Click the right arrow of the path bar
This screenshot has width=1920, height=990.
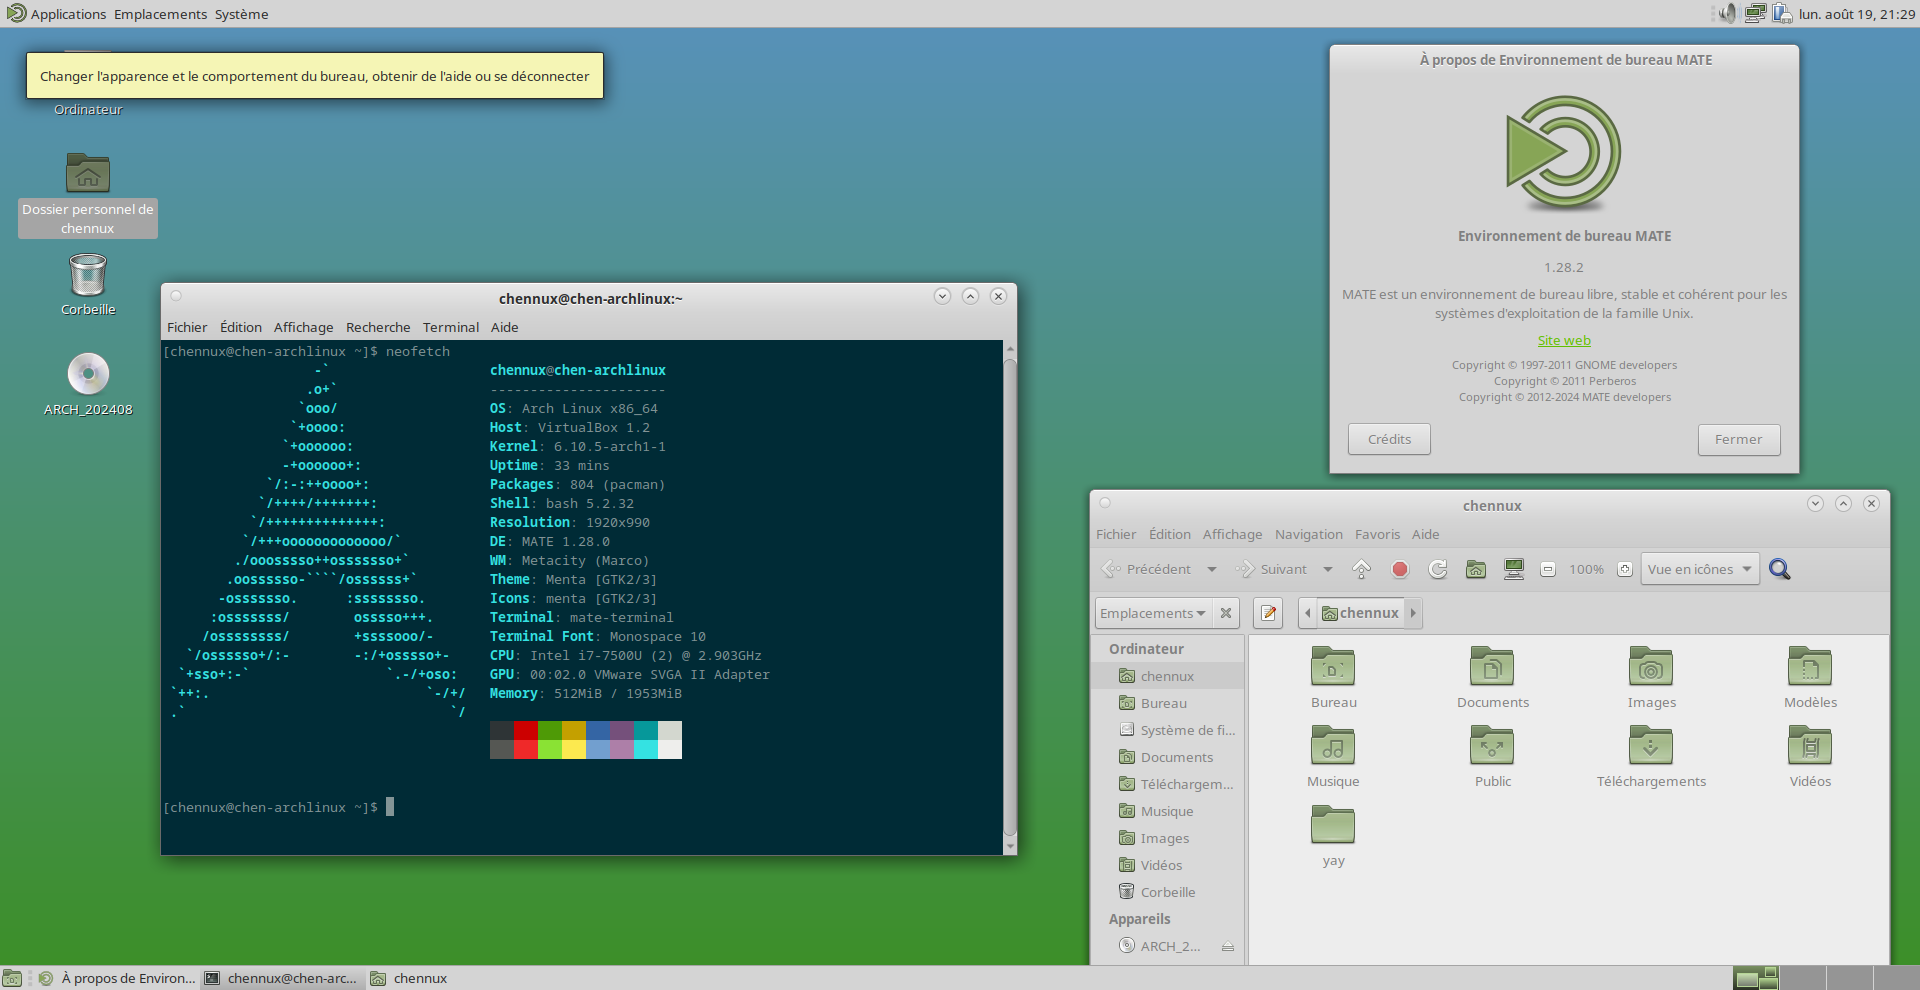[1413, 613]
